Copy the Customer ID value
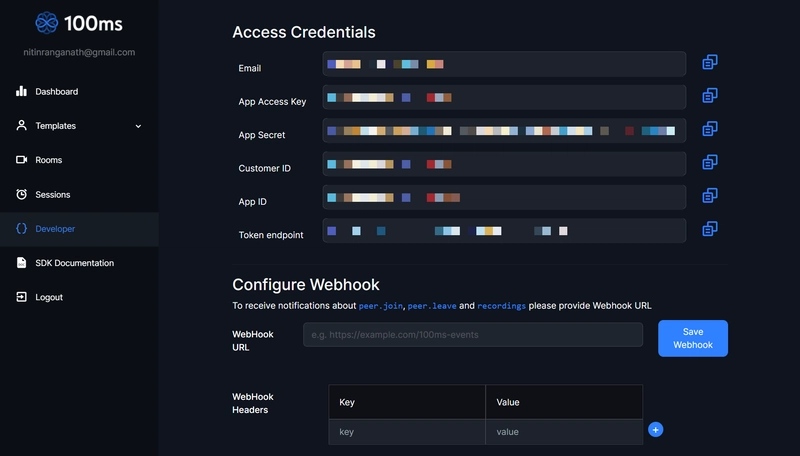 coord(710,162)
